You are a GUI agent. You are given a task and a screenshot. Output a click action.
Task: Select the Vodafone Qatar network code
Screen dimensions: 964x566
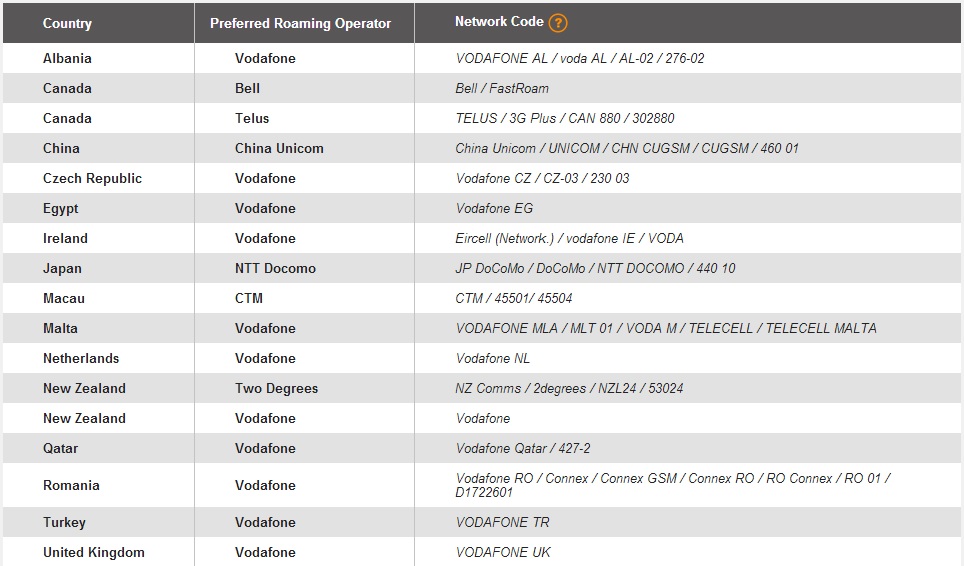pos(523,449)
